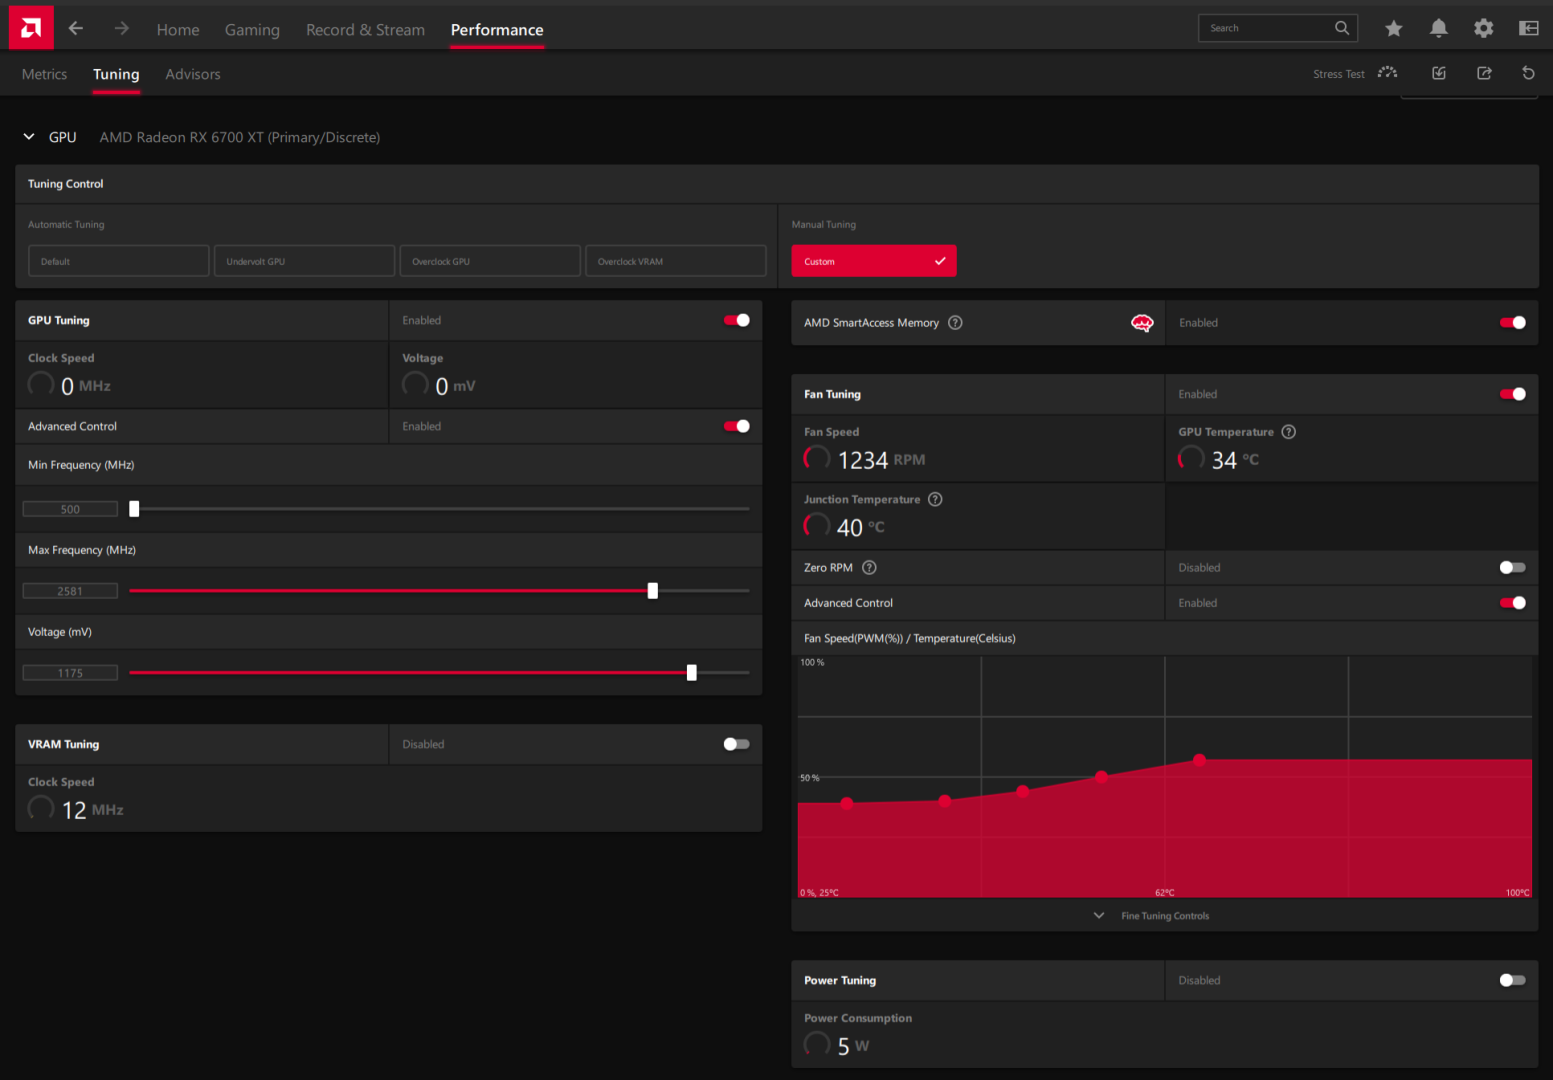Switch to the Metrics subtab
Image resolution: width=1553 pixels, height=1080 pixels.
(x=44, y=74)
